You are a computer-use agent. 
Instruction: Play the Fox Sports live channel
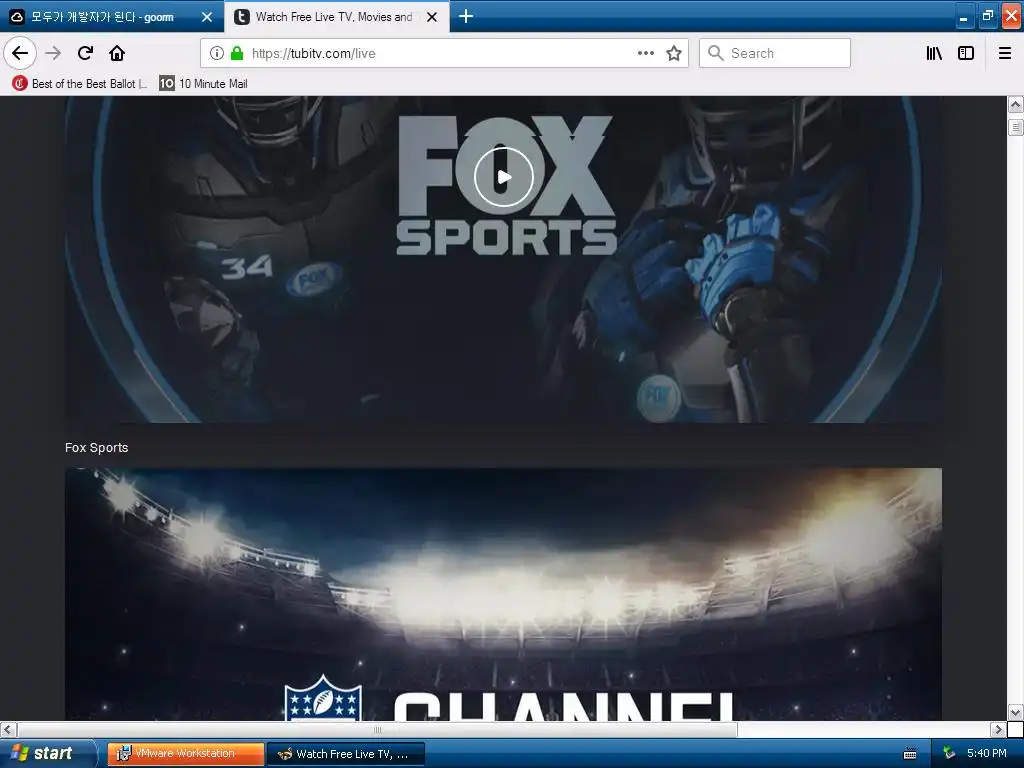pos(504,177)
